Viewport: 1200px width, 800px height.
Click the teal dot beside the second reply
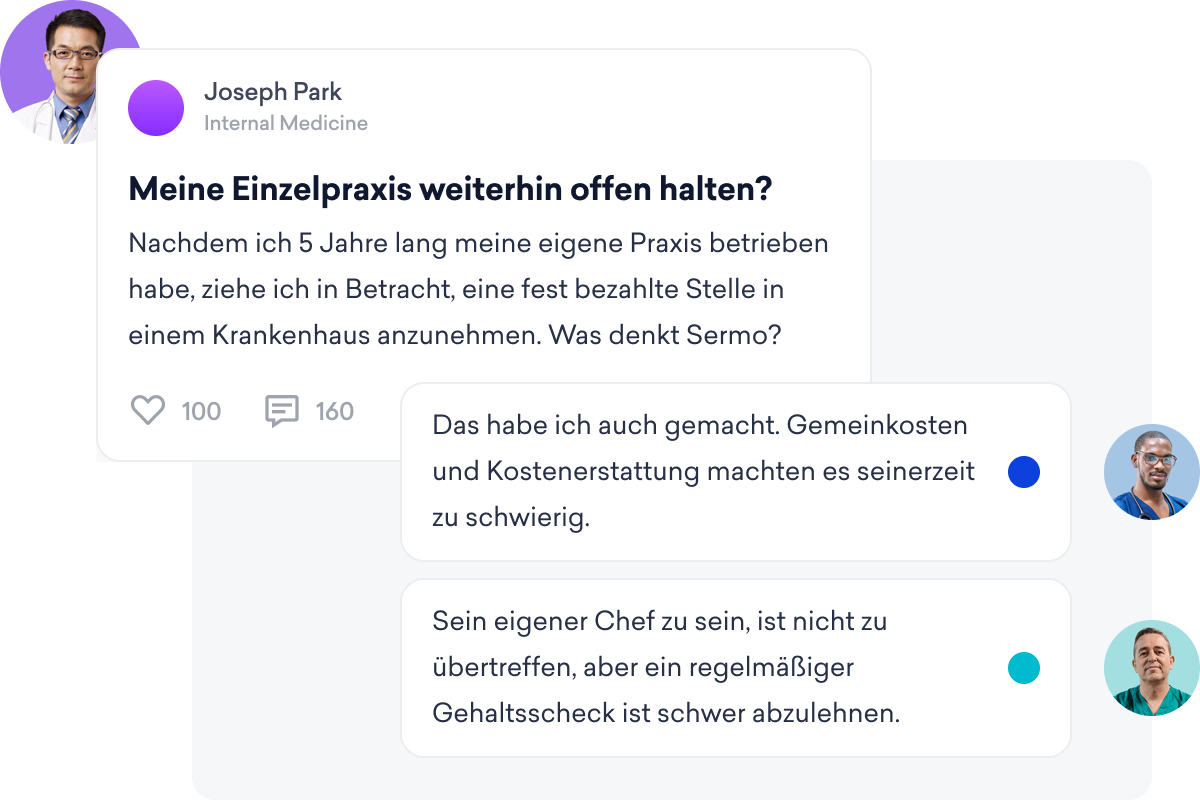tap(1023, 667)
